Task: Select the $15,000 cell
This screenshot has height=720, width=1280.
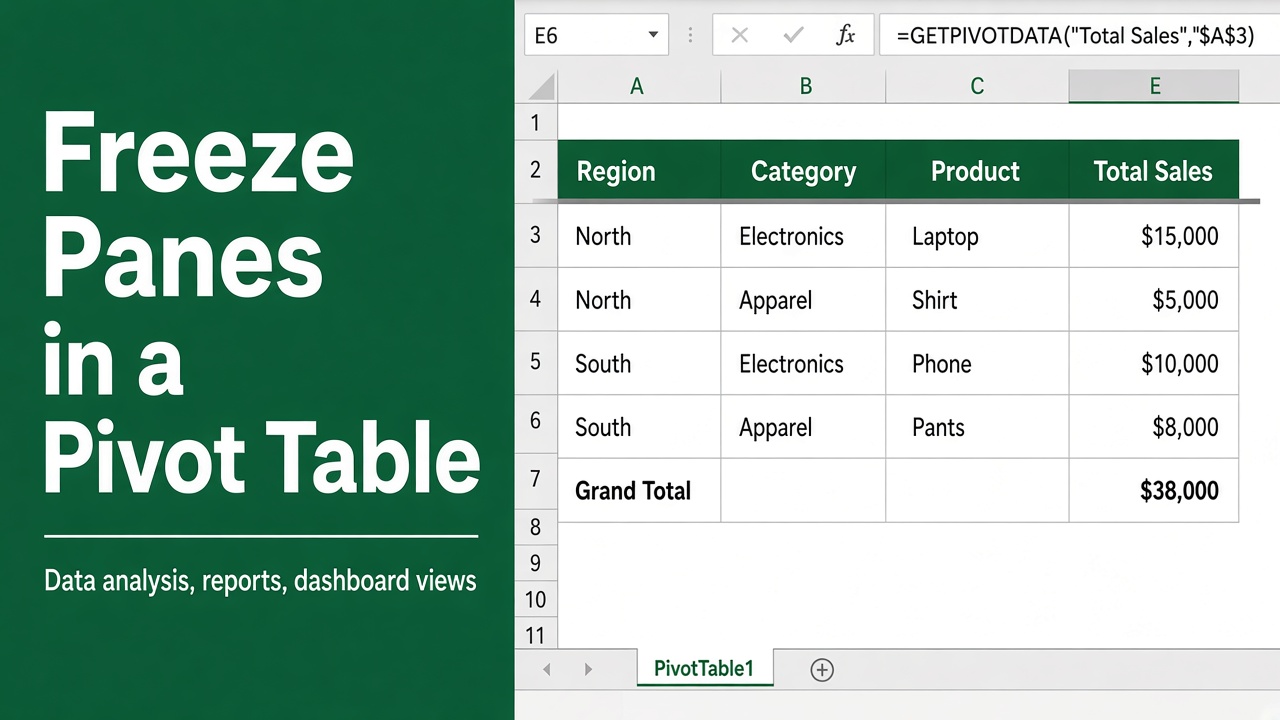Action: (1154, 236)
